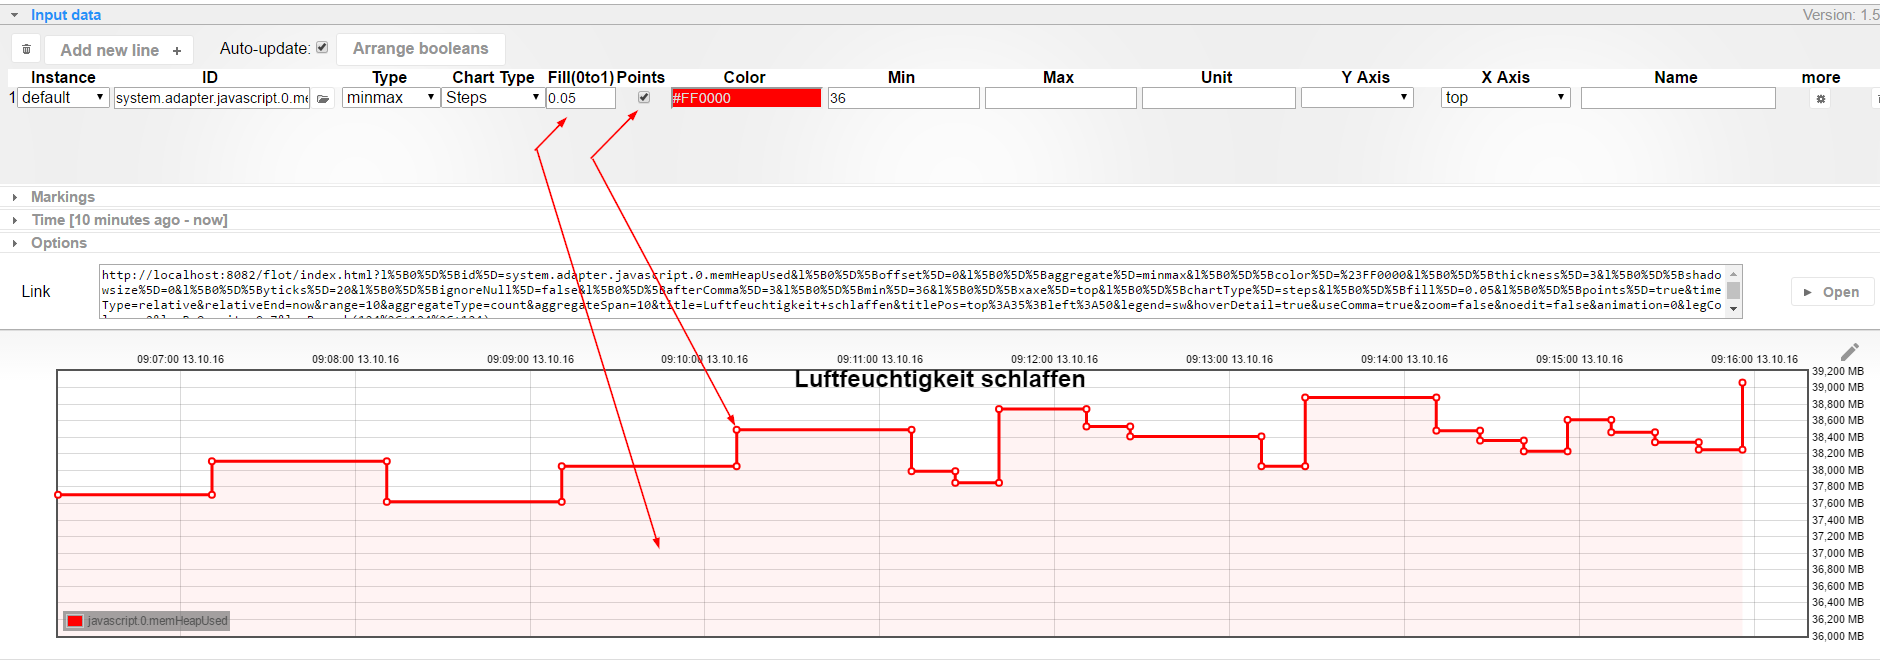Expand the Time section

coord(15,220)
